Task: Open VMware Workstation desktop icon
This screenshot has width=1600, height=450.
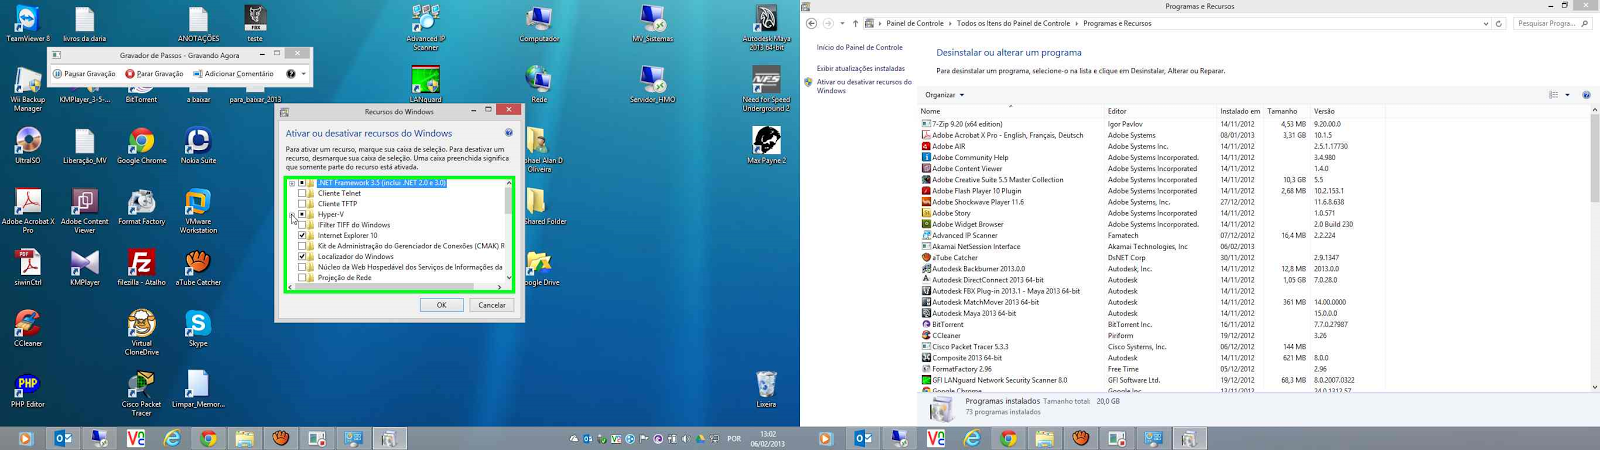Action: (198, 211)
